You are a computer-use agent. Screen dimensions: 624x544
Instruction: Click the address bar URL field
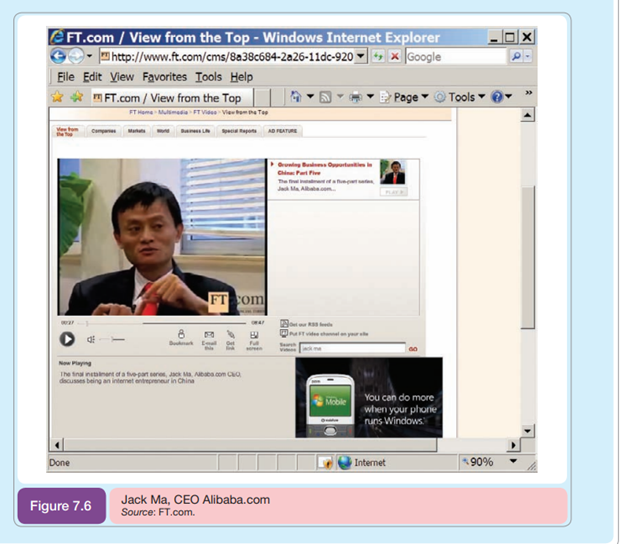pyautogui.click(x=228, y=57)
